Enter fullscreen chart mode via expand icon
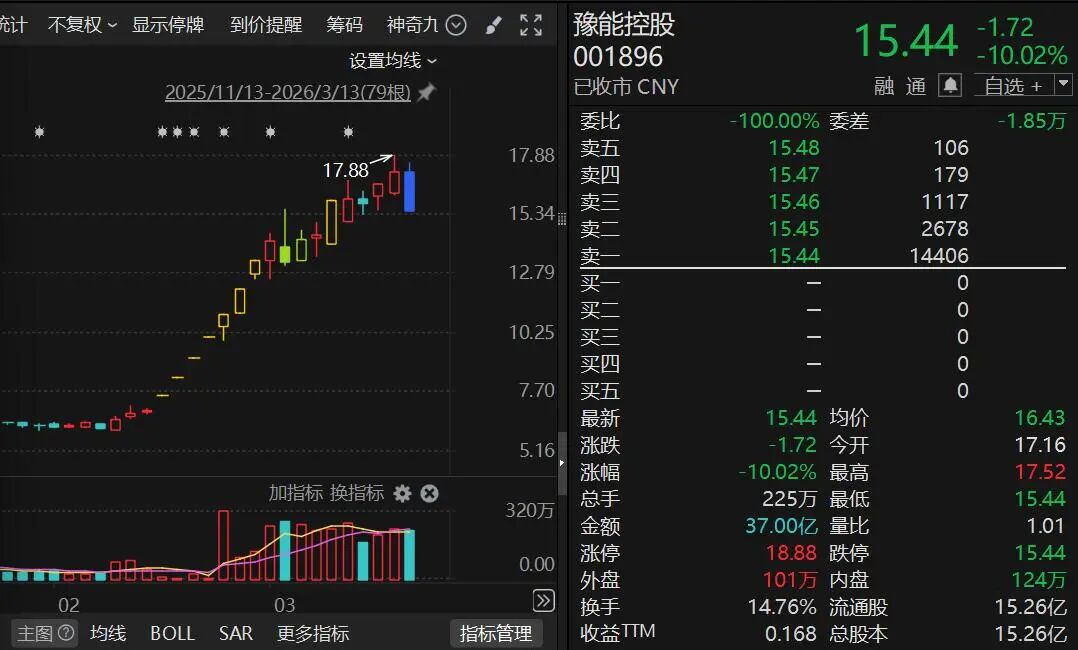Viewport: 1078px width, 650px height. [x=531, y=24]
